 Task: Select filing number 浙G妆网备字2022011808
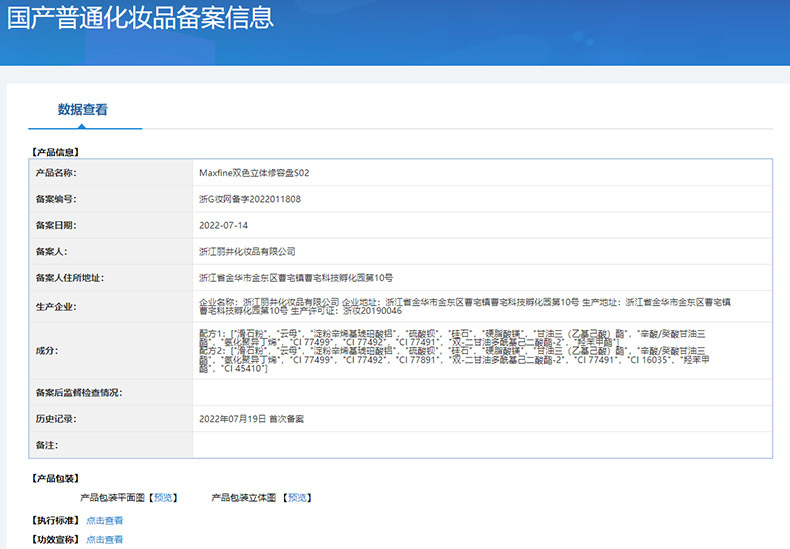pyautogui.click(x=249, y=199)
